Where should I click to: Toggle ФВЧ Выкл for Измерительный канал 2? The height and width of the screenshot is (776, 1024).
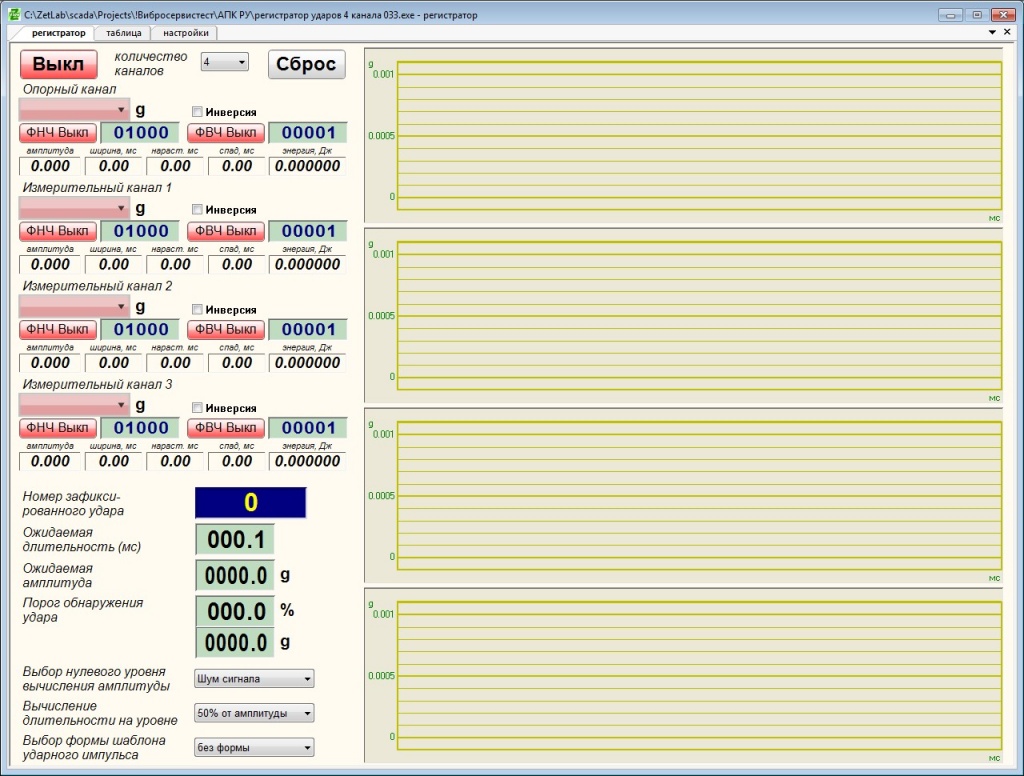click(226, 329)
